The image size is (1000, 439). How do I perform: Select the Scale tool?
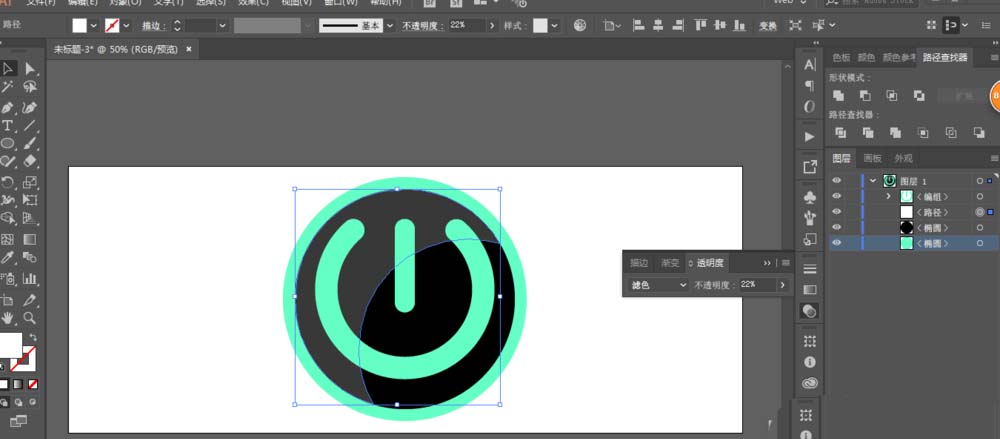pyautogui.click(x=29, y=182)
